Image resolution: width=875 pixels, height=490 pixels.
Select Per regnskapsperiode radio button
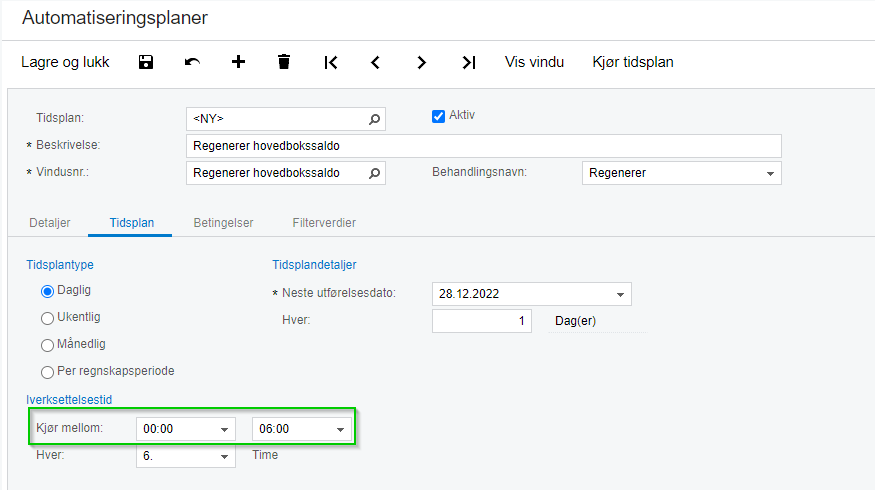(x=47, y=372)
